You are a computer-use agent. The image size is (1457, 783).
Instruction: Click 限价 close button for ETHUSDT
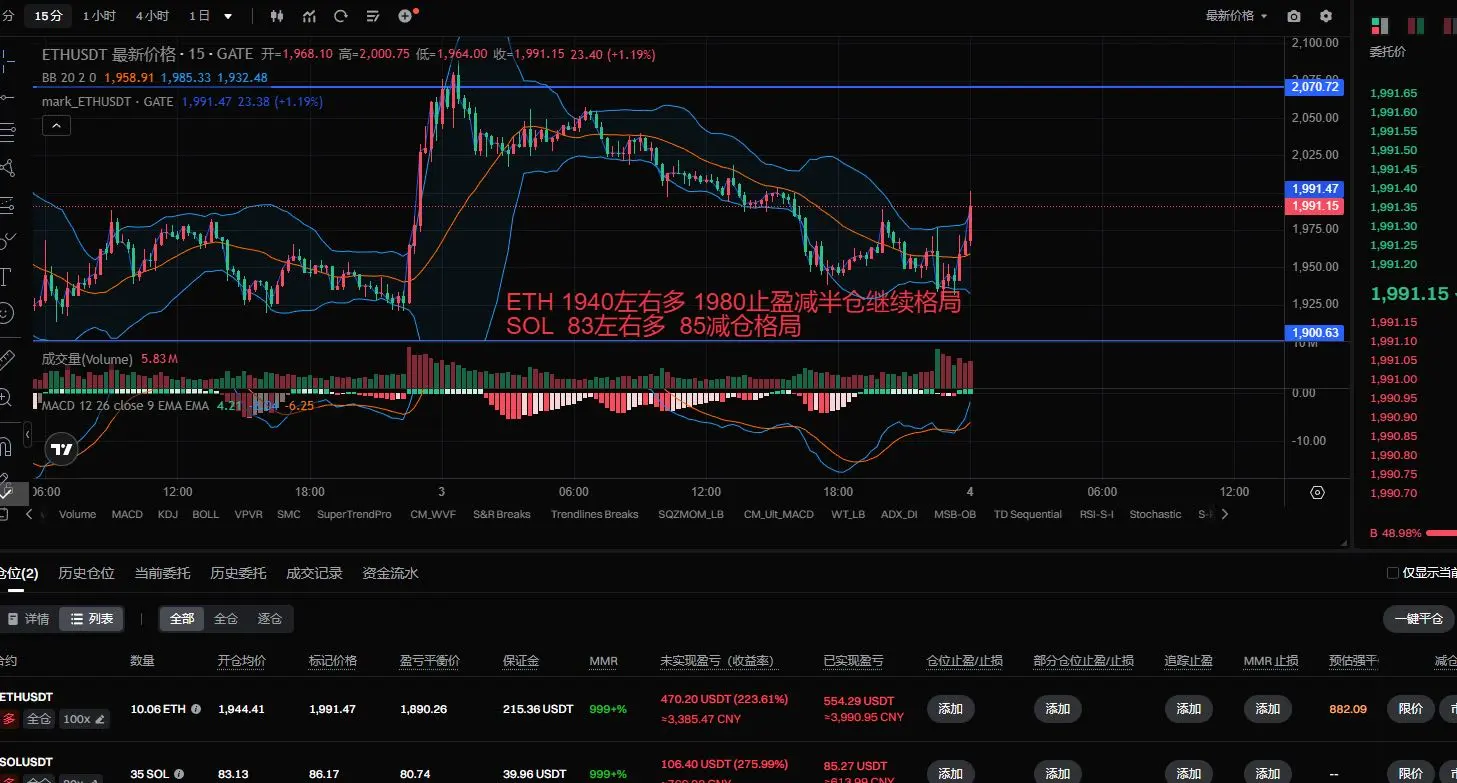[x=1411, y=709]
